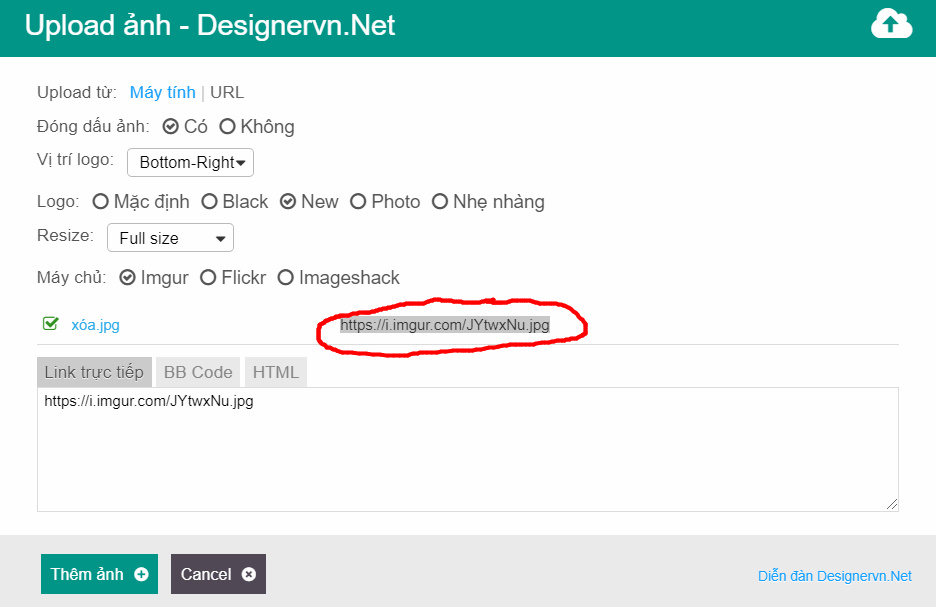The image size is (936, 607).
Task: Click the X icon on Cancel button
Action: point(249,574)
